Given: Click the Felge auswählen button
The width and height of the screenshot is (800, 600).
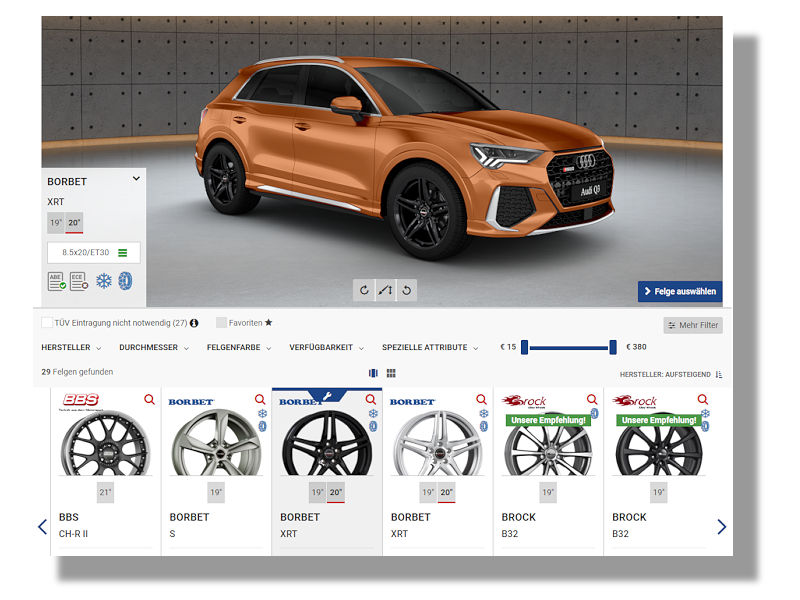Looking at the screenshot, I should (x=680, y=291).
